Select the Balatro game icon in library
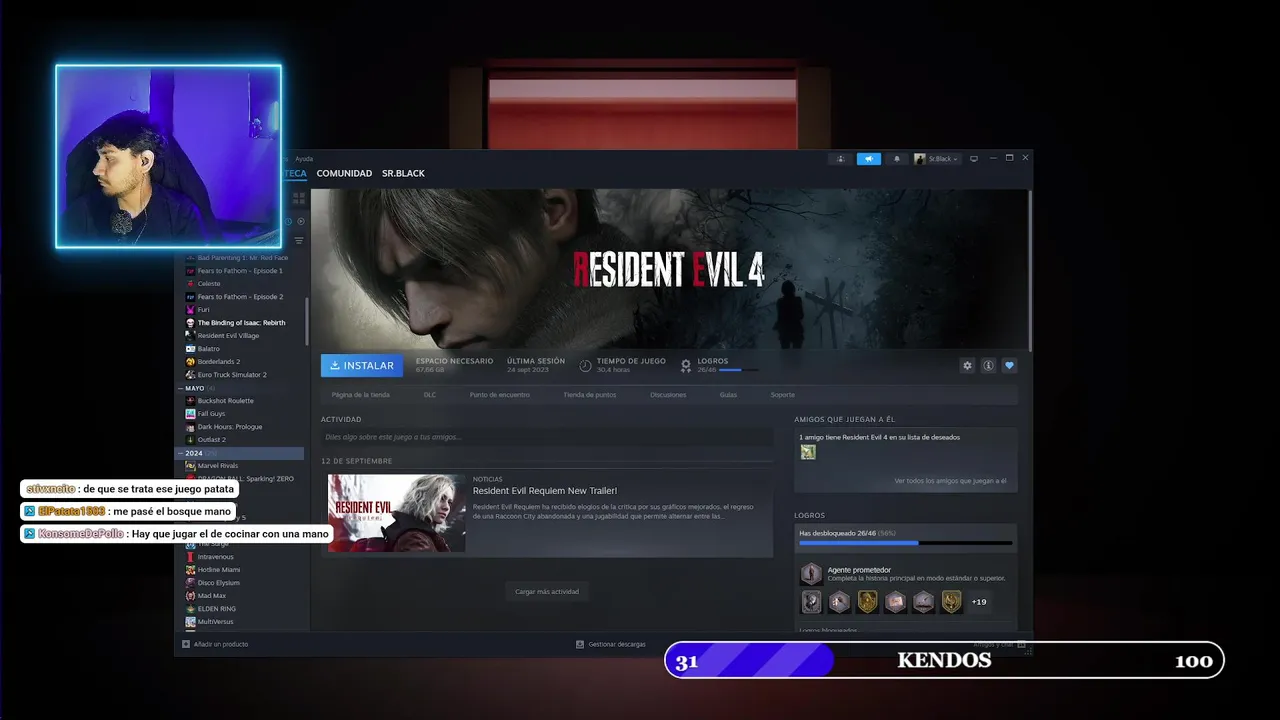Viewport: 1280px width, 720px height. [x=190, y=349]
